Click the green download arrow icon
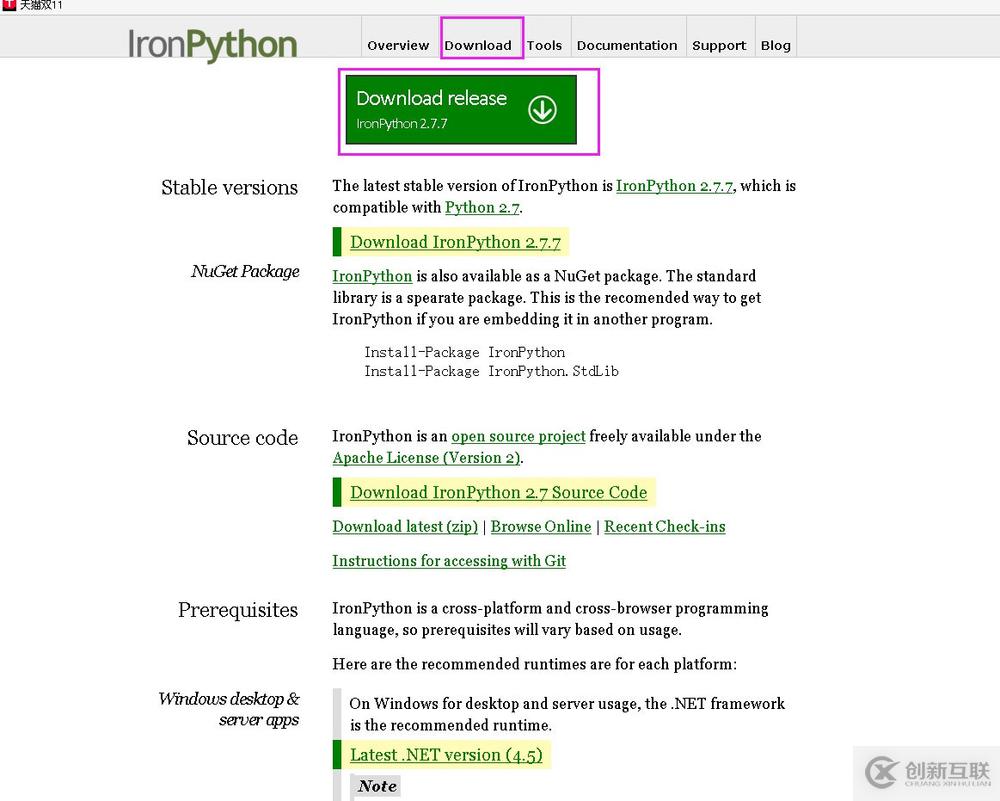 pos(543,109)
